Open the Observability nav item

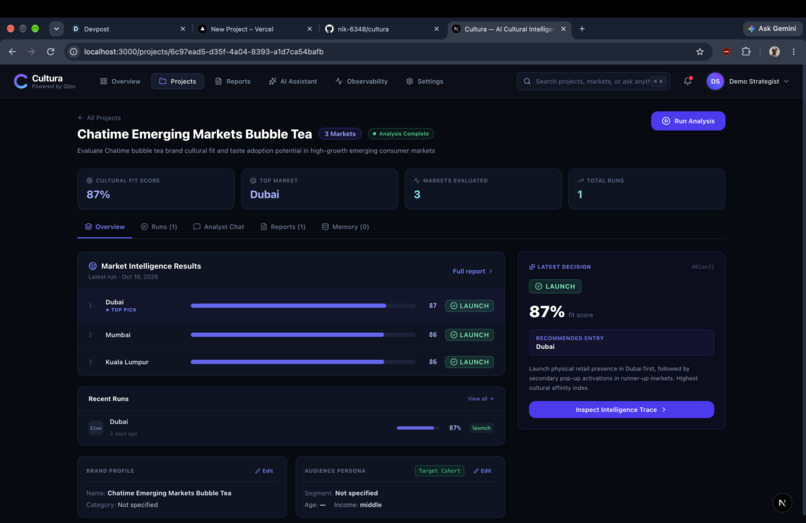click(361, 81)
